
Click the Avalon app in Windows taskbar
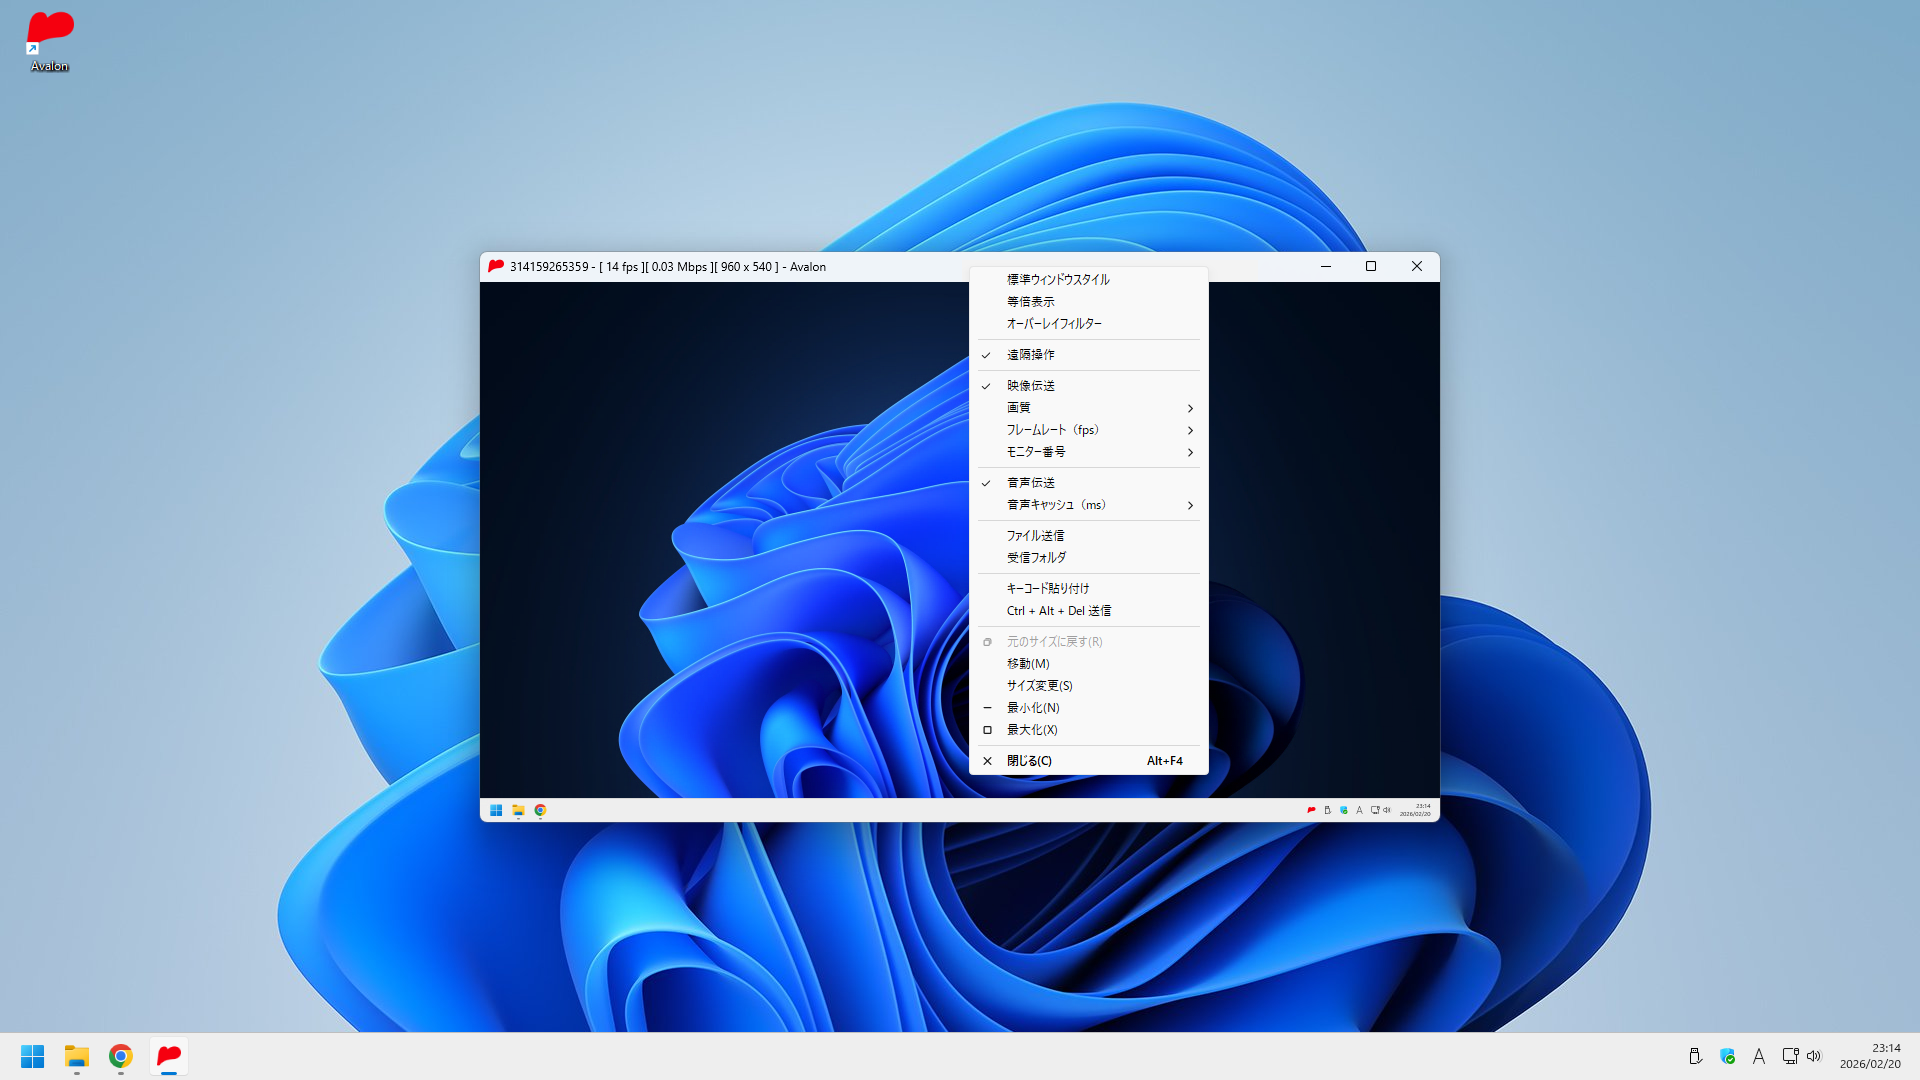pos(169,1056)
